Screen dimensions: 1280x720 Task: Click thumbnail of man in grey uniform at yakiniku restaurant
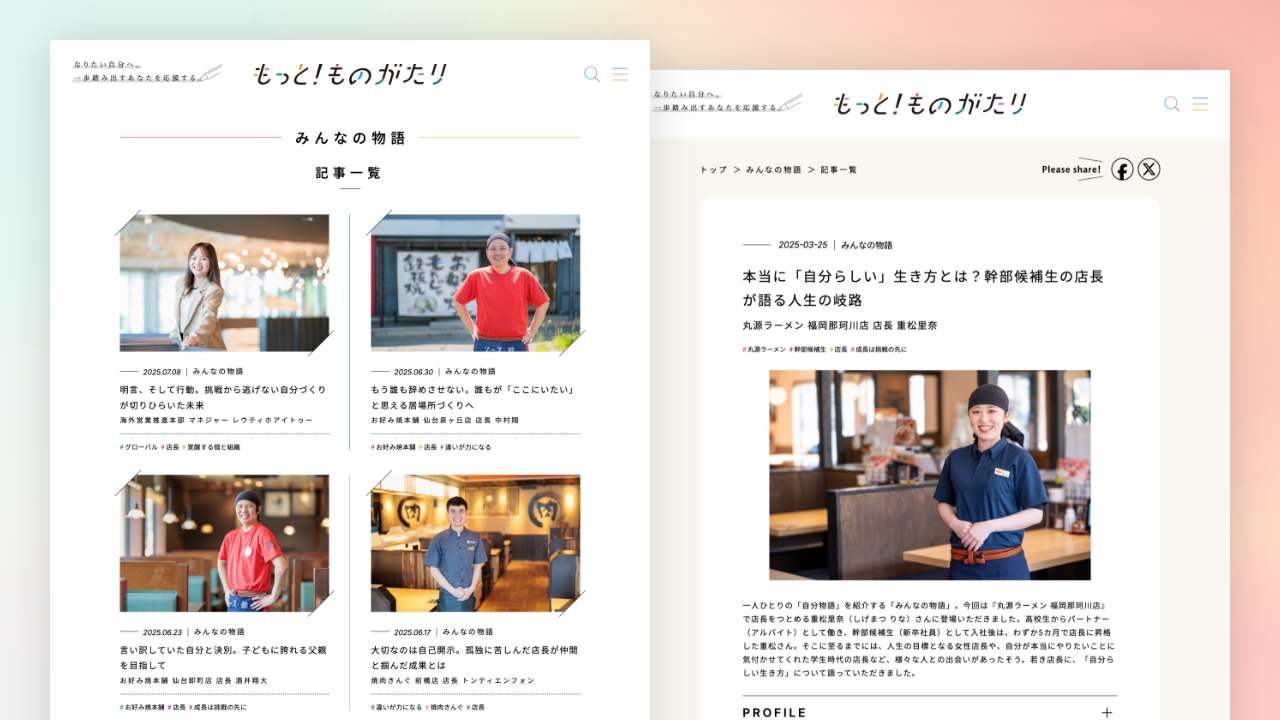point(475,543)
